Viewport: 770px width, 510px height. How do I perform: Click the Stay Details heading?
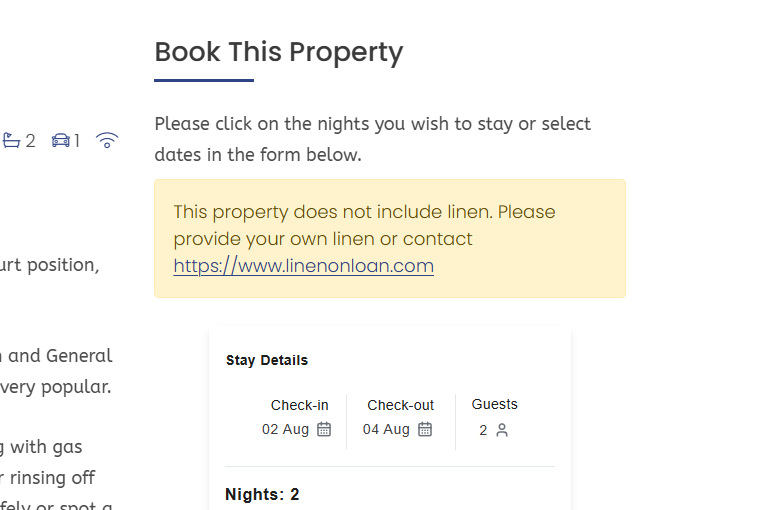(x=267, y=360)
